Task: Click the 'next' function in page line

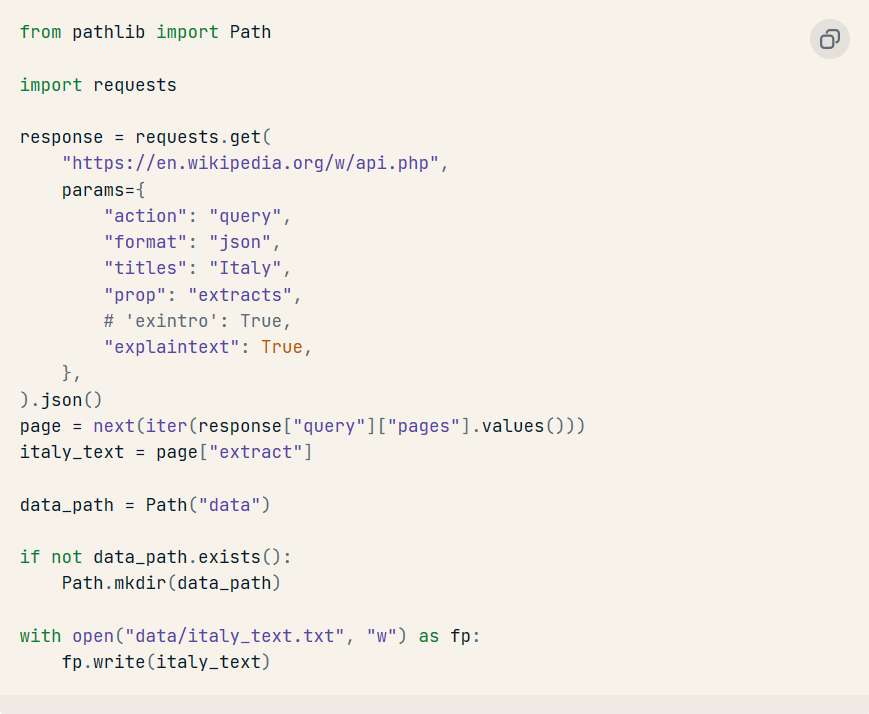Action: click(x=114, y=426)
